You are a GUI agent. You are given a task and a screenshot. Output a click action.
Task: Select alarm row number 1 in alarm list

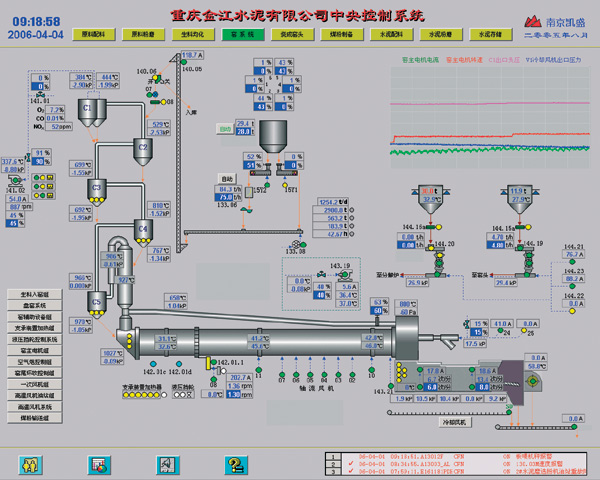[x=334, y=455]
